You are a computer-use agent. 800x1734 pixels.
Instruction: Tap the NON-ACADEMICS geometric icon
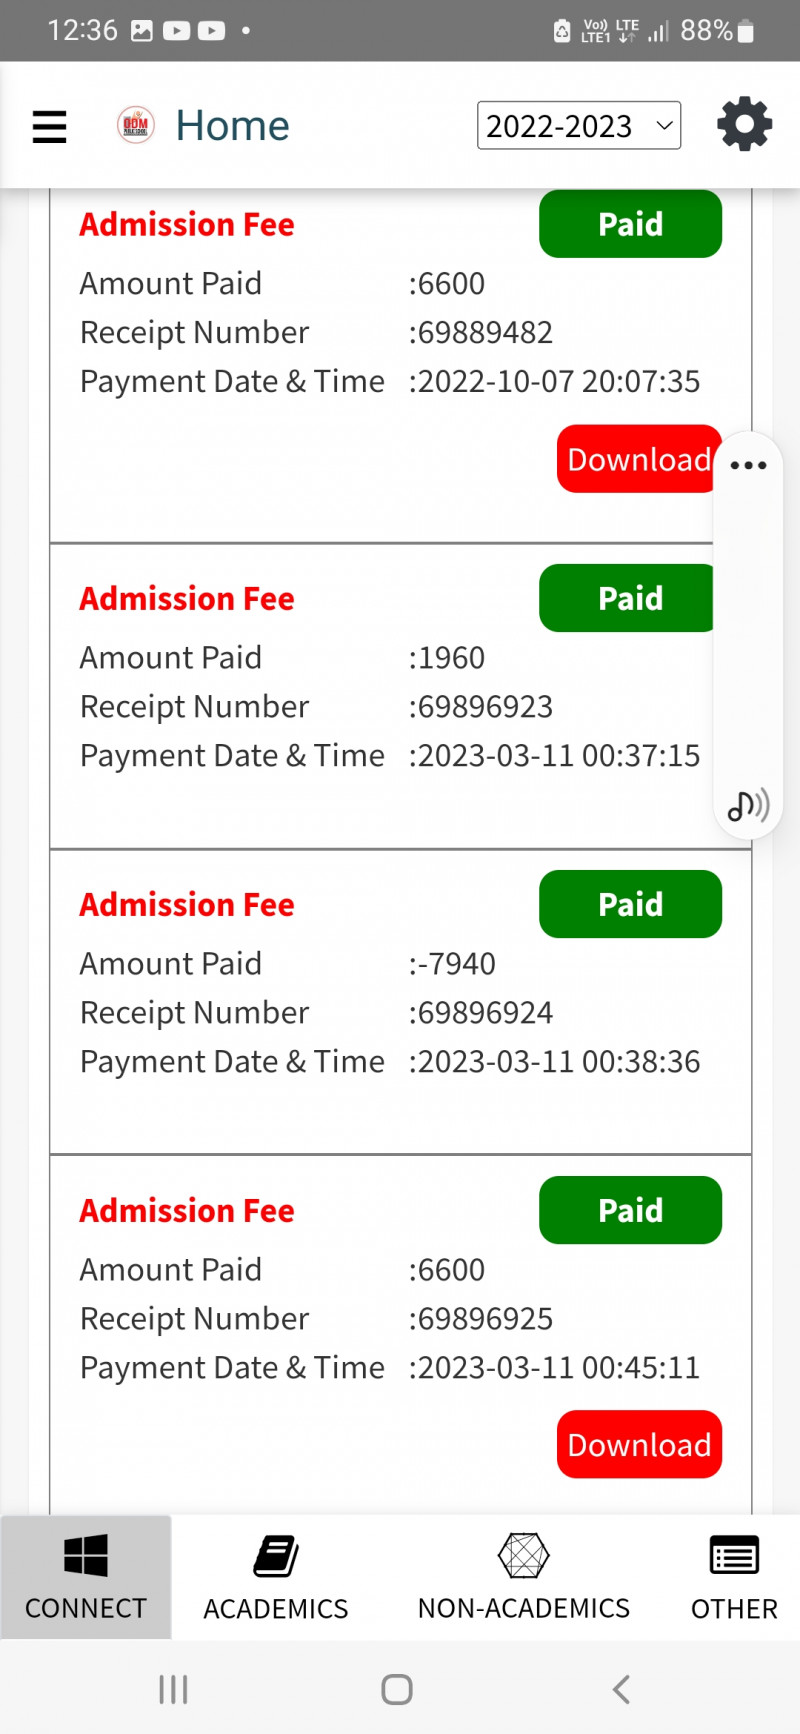523,1556
